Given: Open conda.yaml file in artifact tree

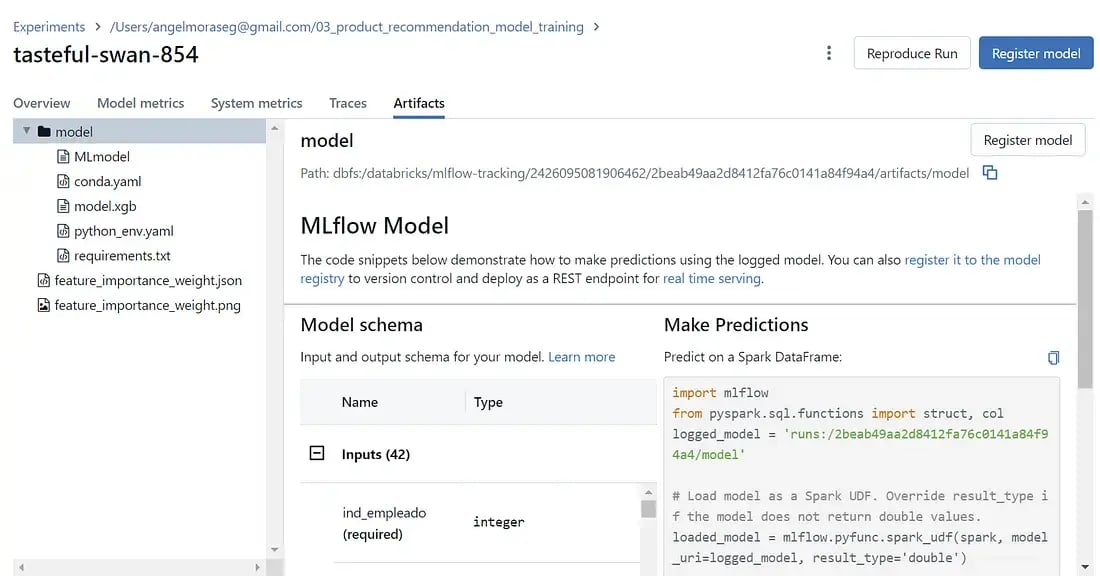Looking at the screenshot, I should (x=107, y=181).
